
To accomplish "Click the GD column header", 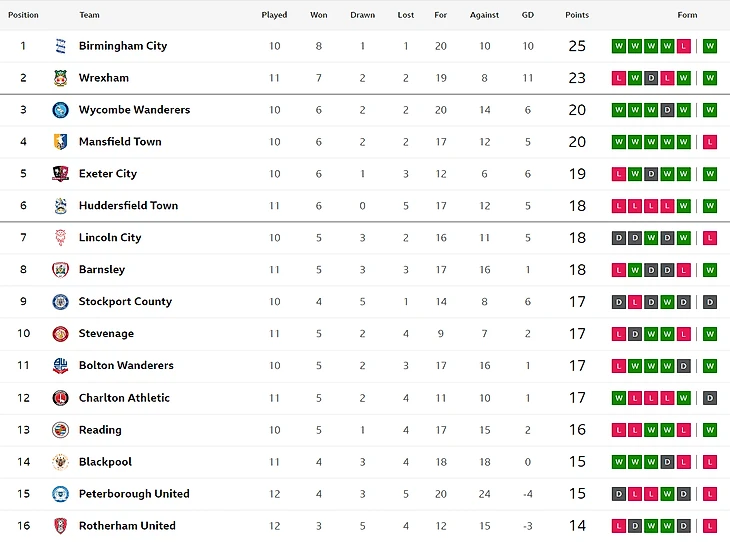I will [528, 15].
